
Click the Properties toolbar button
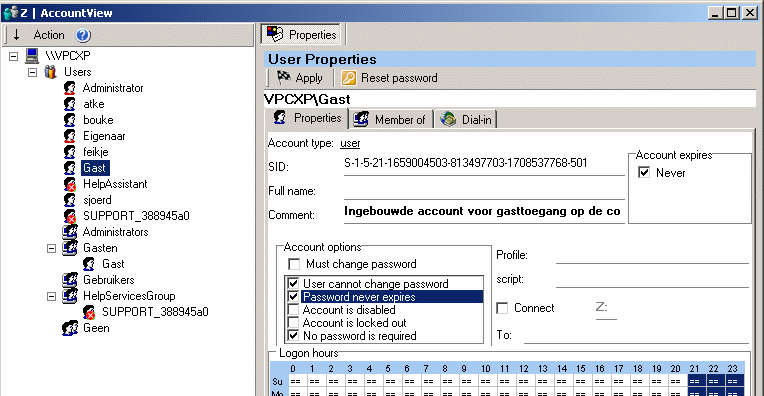click(301, 35)
